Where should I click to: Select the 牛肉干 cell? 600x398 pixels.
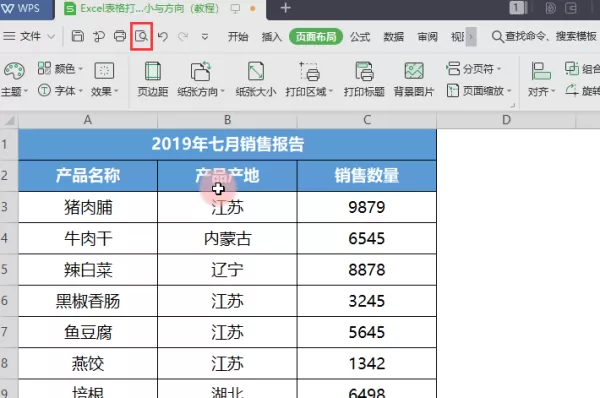(88, 238)
